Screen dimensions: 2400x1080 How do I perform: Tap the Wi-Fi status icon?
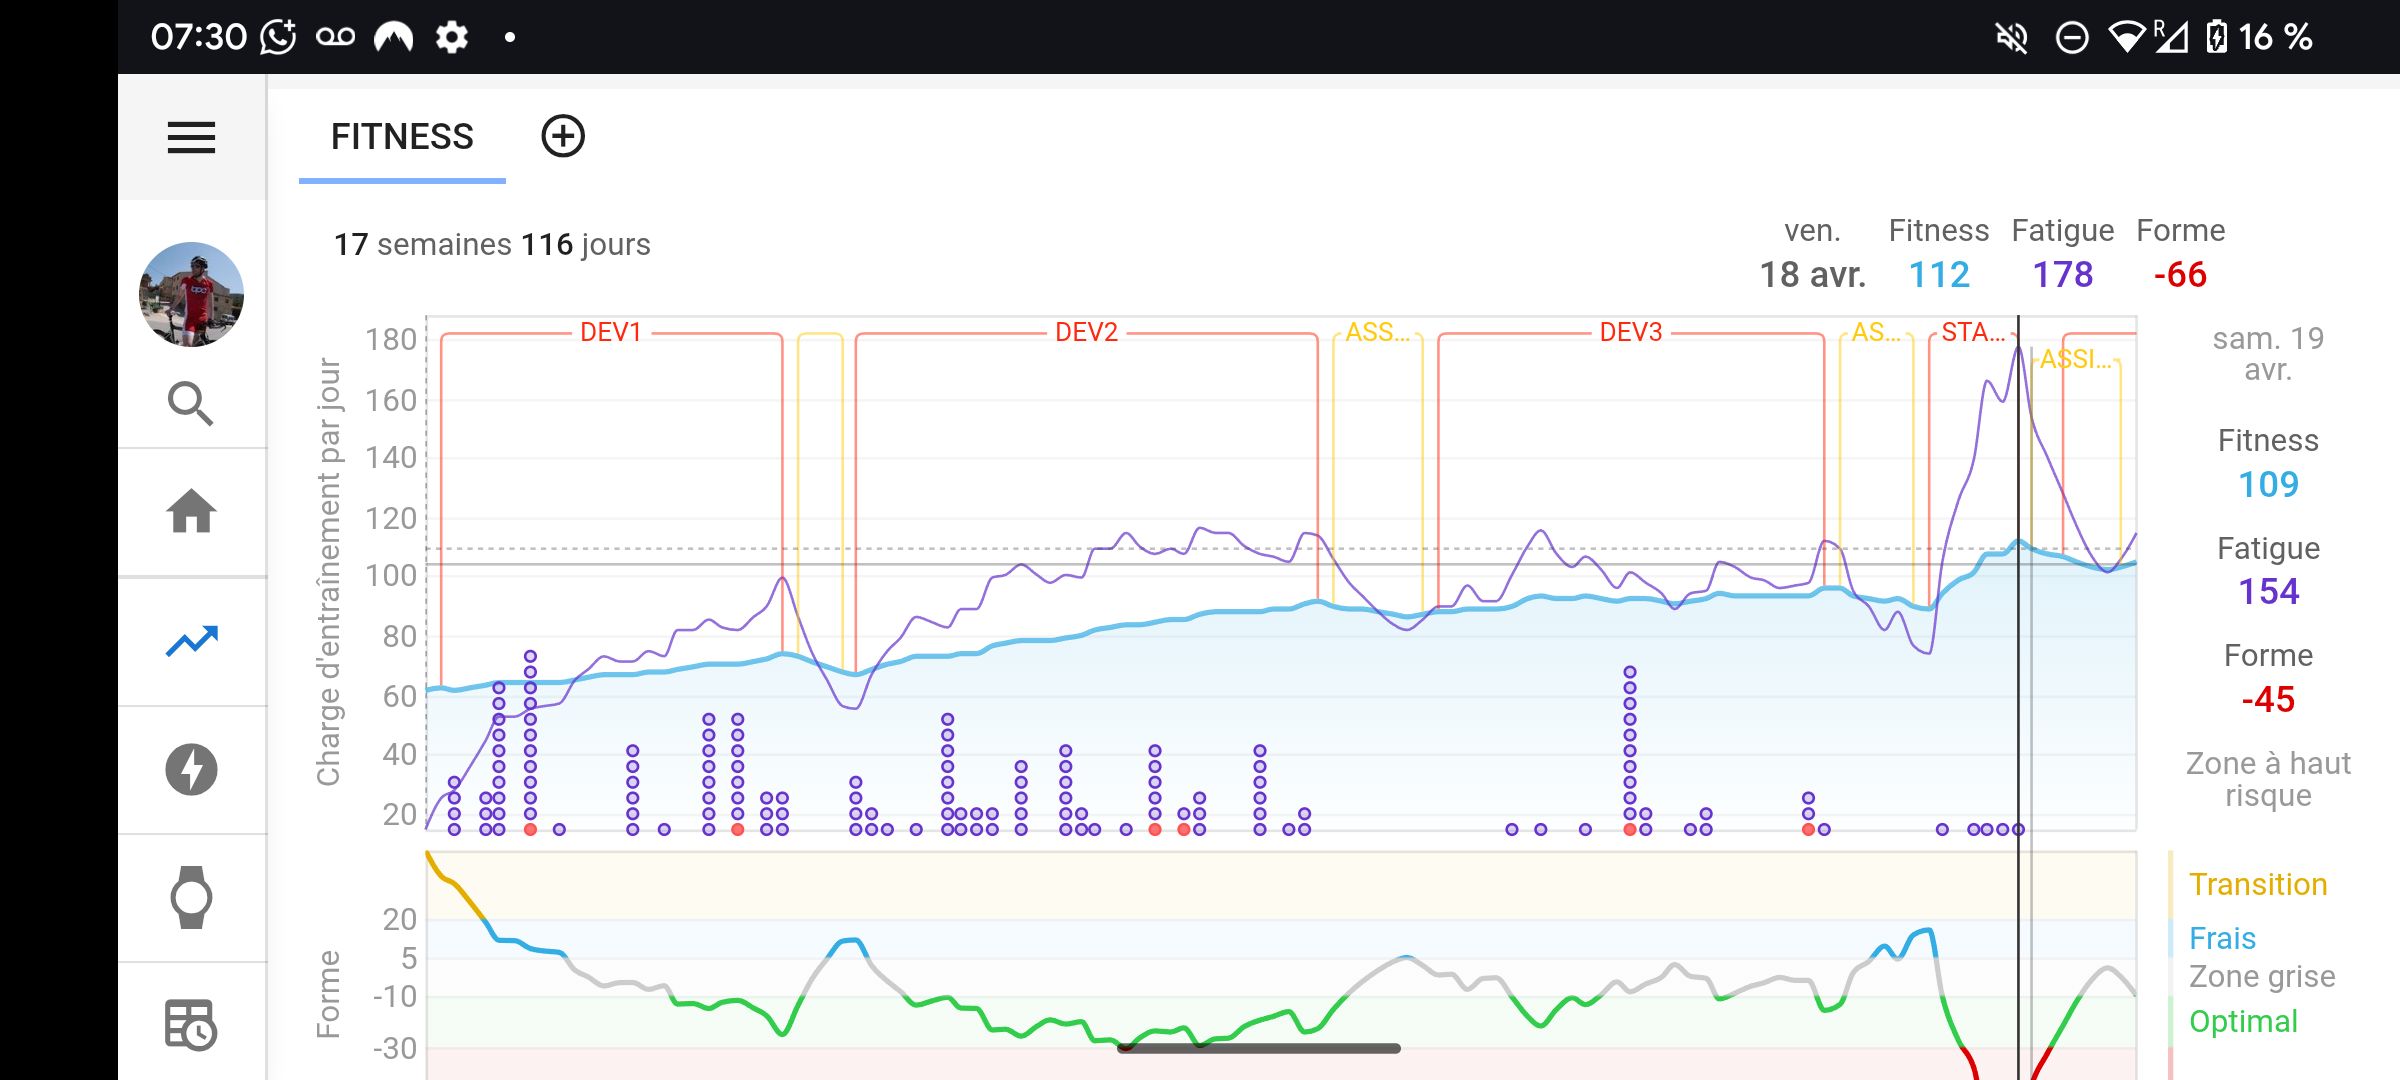2127,37
